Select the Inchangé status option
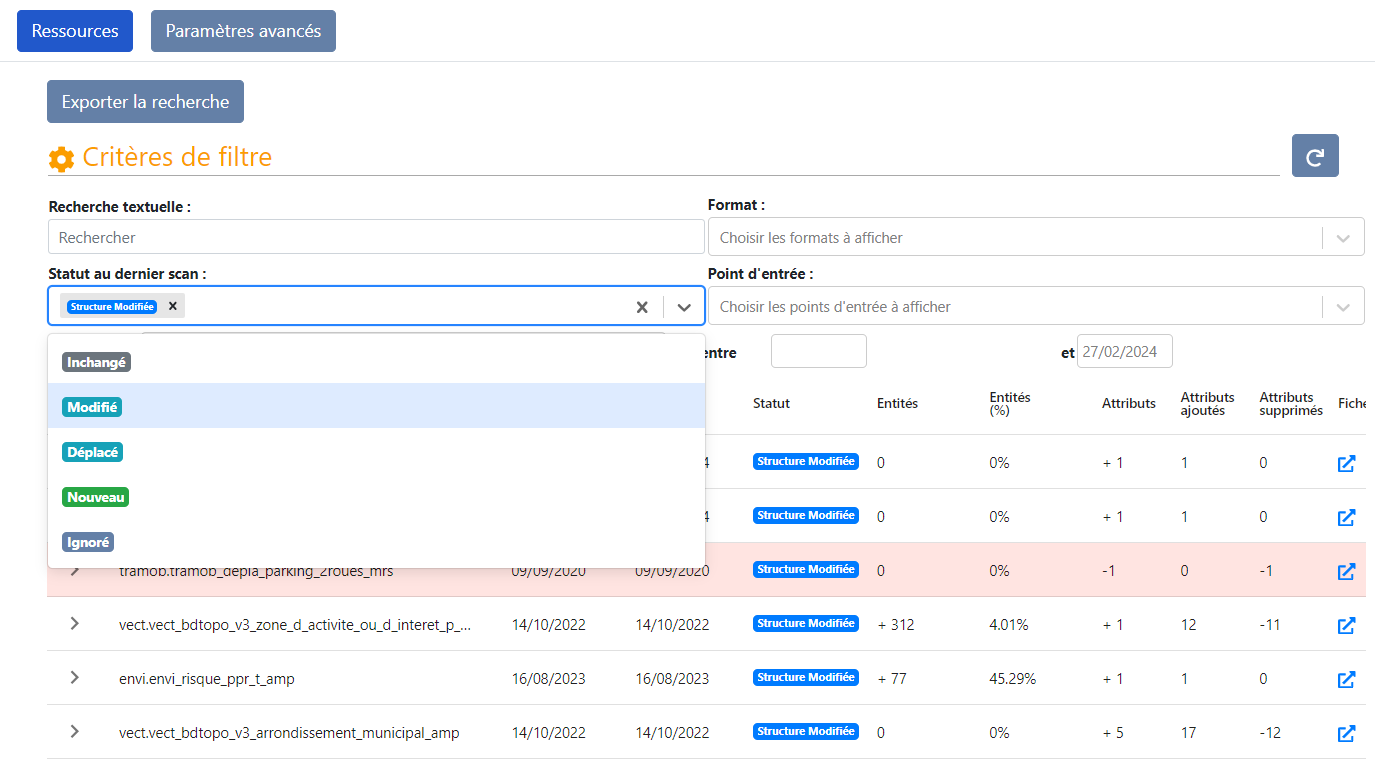The image size is (1377, 761). [x=376, y=362]
